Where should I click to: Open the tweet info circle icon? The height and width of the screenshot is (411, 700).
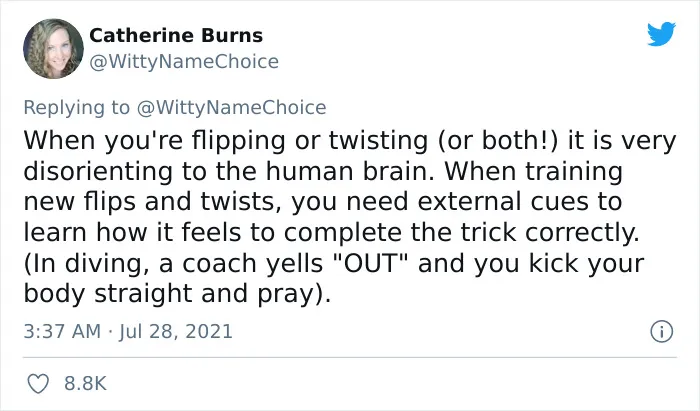662,332
